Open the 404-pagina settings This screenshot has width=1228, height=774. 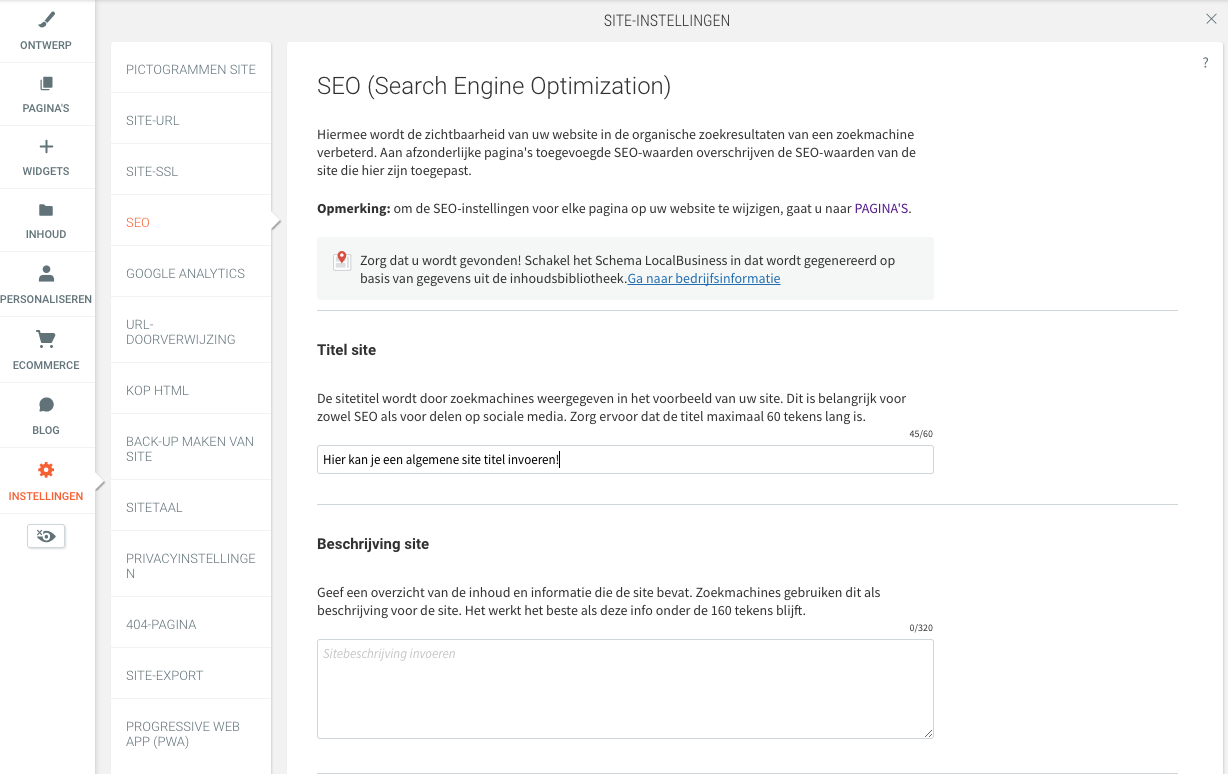(161, 624)
